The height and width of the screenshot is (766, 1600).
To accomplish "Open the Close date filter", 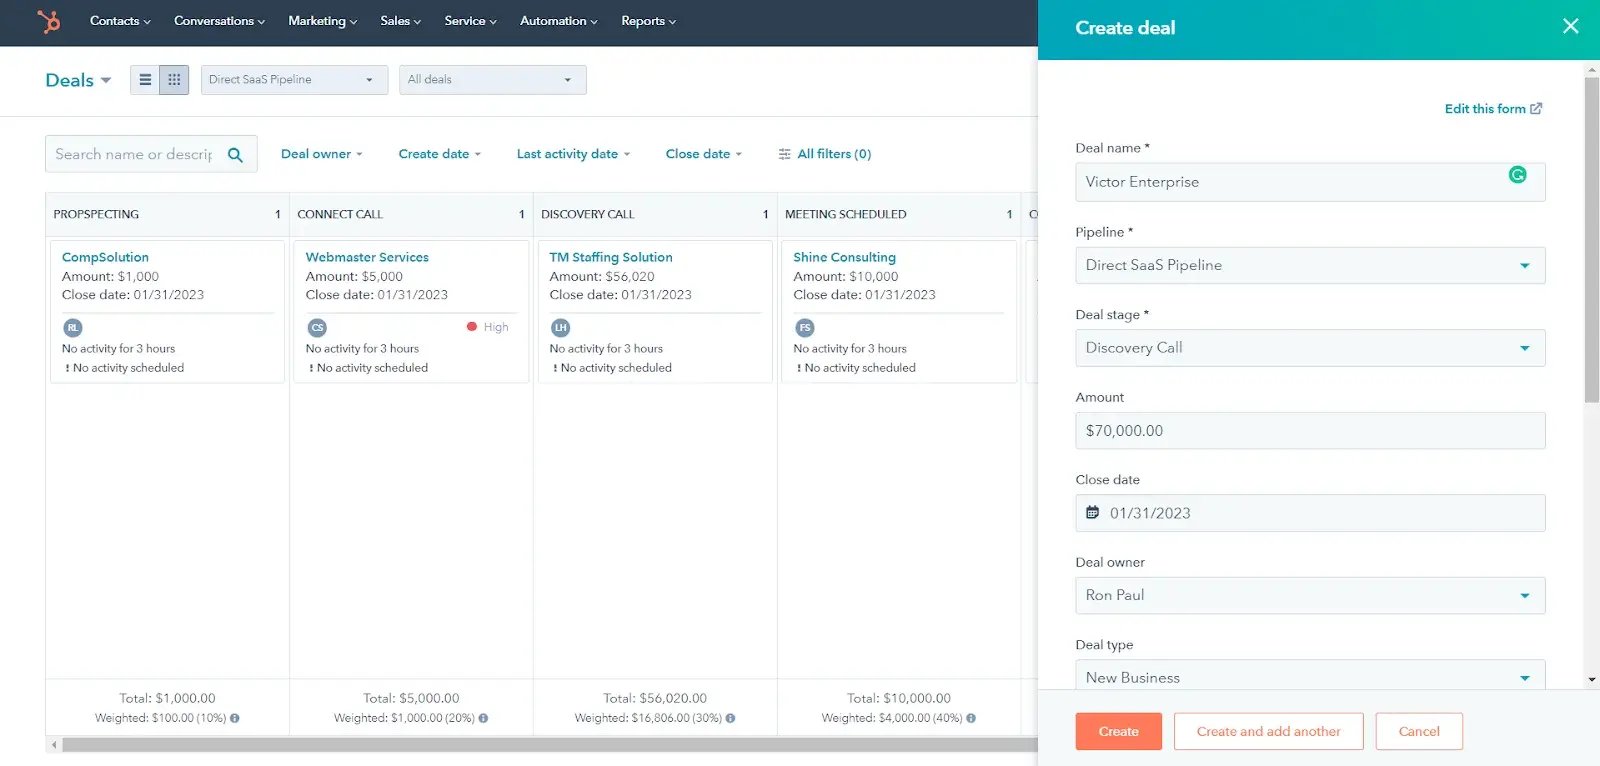I will coord(704,154).
